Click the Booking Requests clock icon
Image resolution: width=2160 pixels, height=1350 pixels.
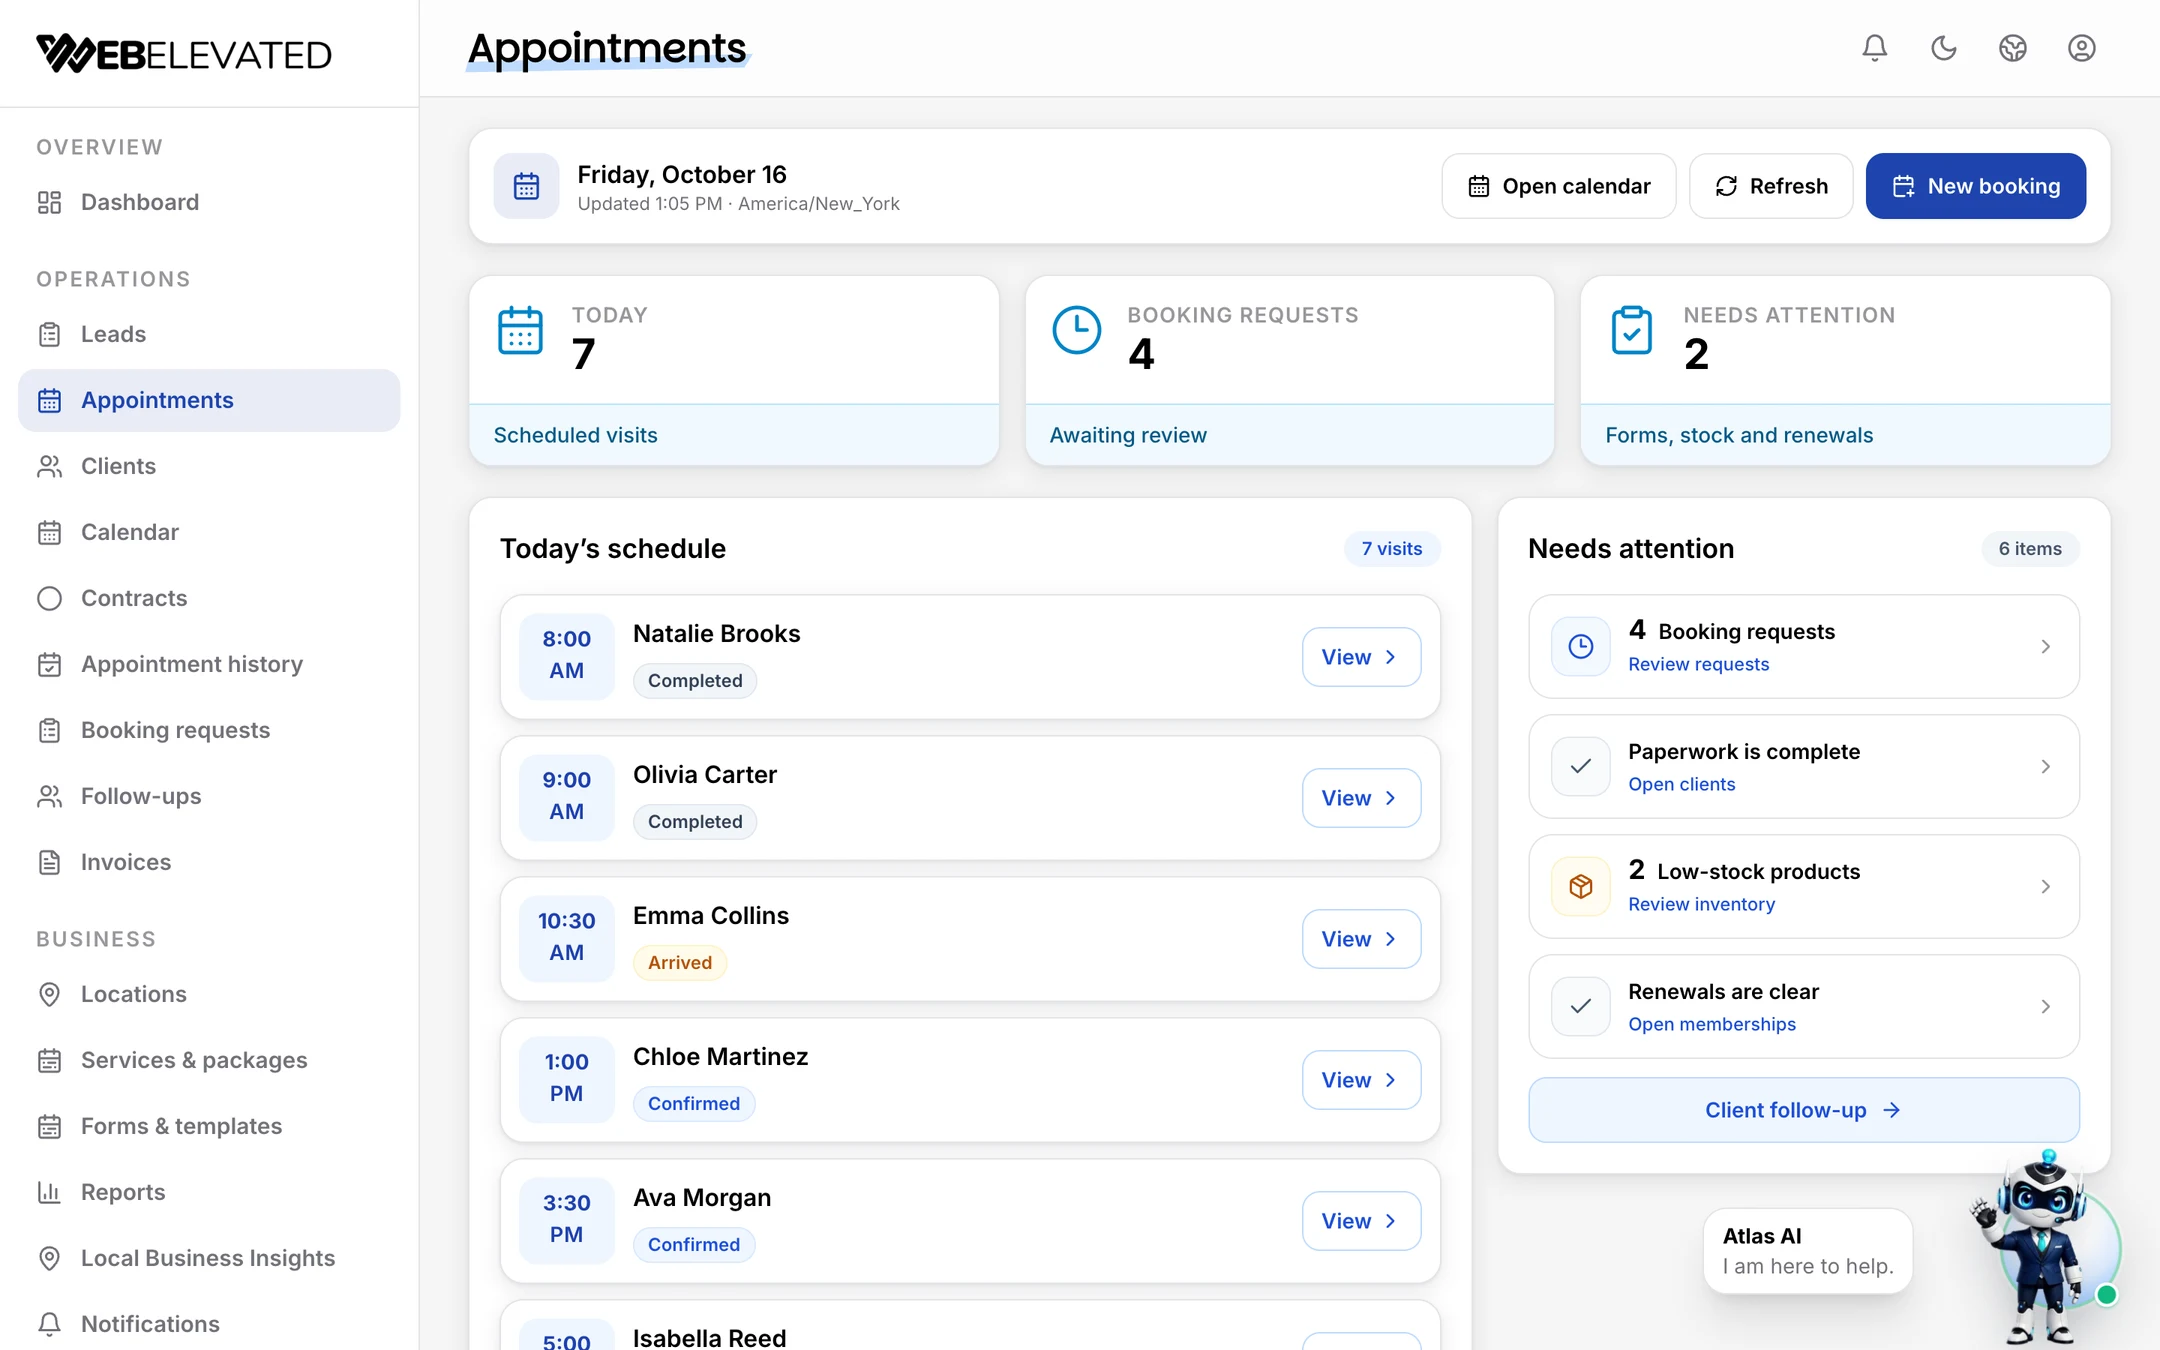pos(1076,330)
